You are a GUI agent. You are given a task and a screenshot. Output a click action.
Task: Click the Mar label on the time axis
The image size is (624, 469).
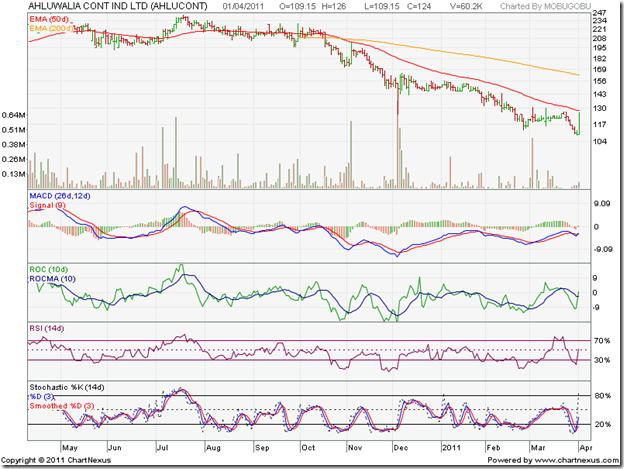pyautogui.click(x=538, y=448)
